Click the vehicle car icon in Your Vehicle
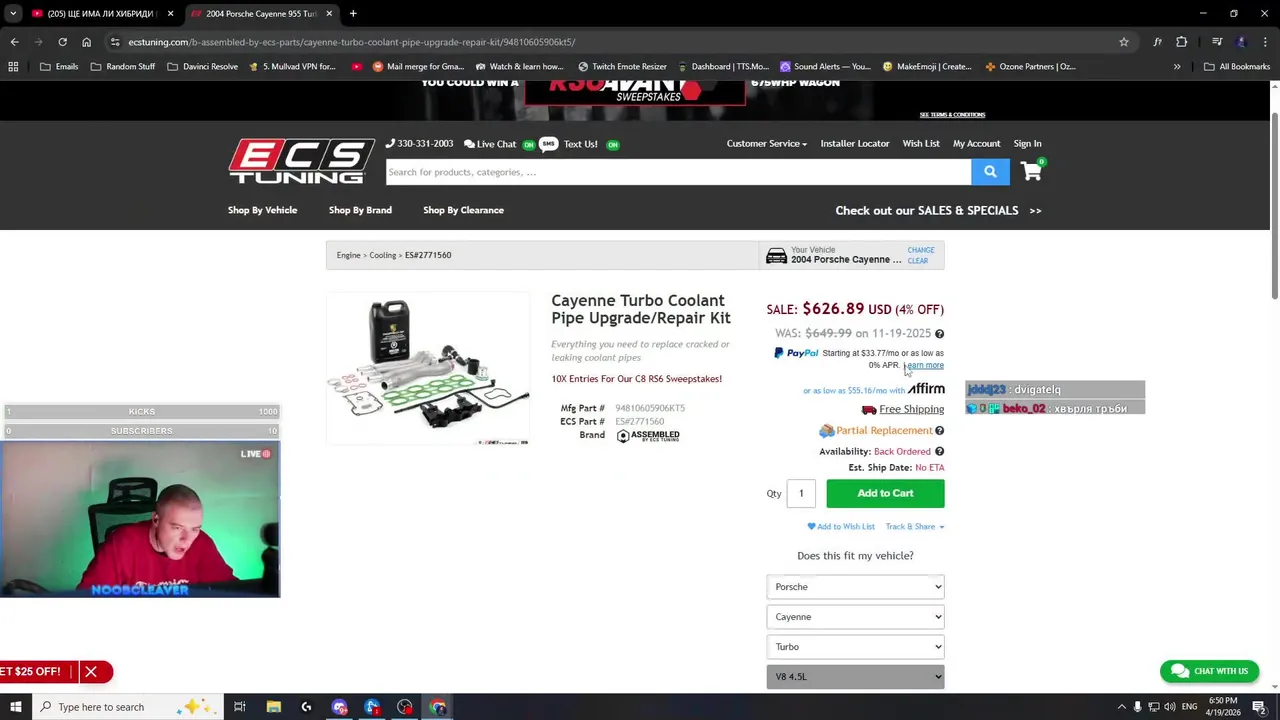1280x720 pixels. coord(776,256)
